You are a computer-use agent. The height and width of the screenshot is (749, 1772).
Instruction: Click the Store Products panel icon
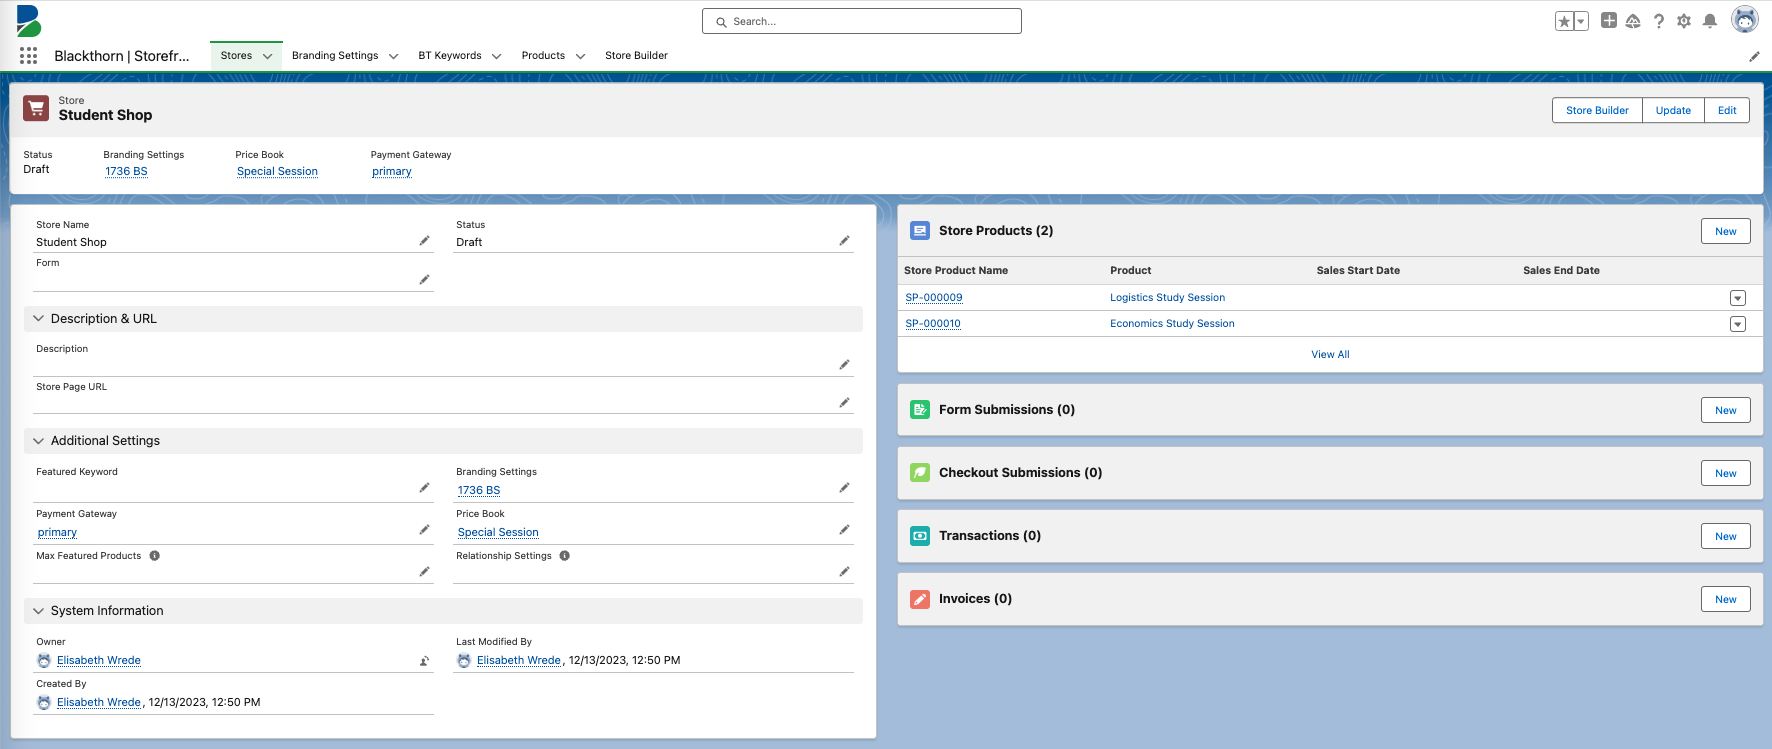[x=920, y=231]
